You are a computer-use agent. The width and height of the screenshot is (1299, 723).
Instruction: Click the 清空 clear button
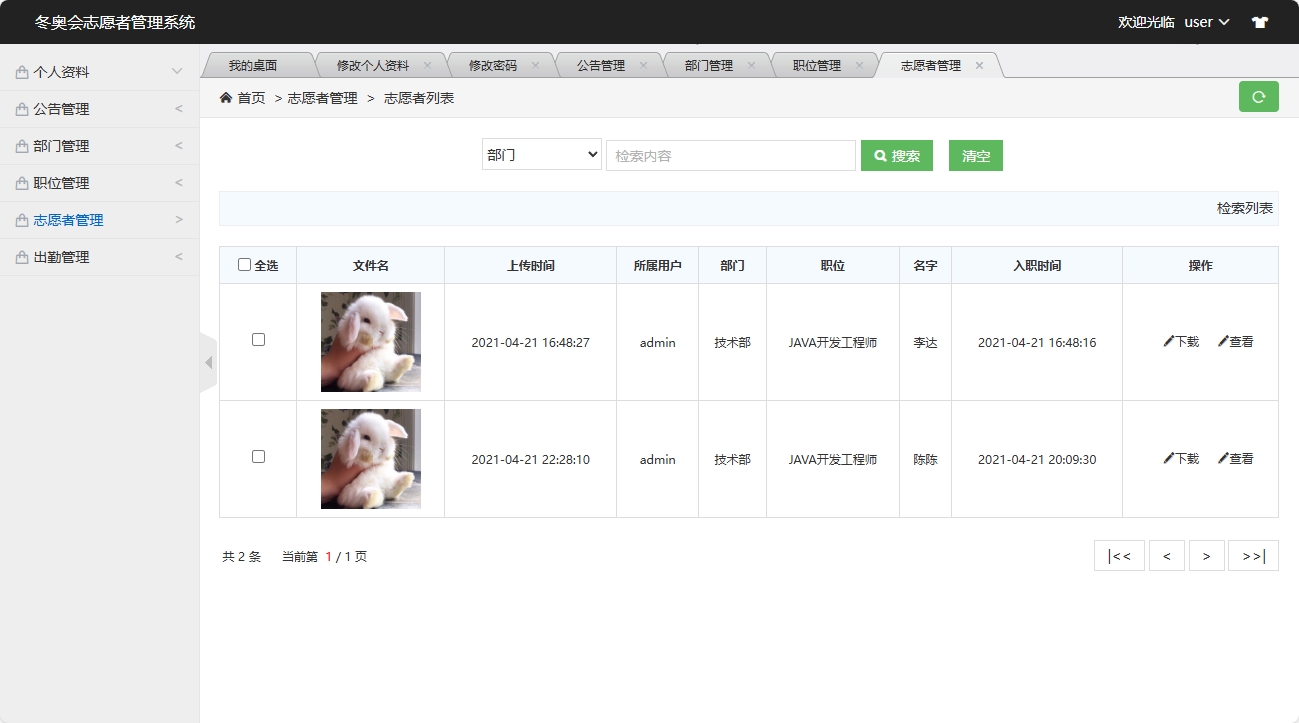[975, 155]
